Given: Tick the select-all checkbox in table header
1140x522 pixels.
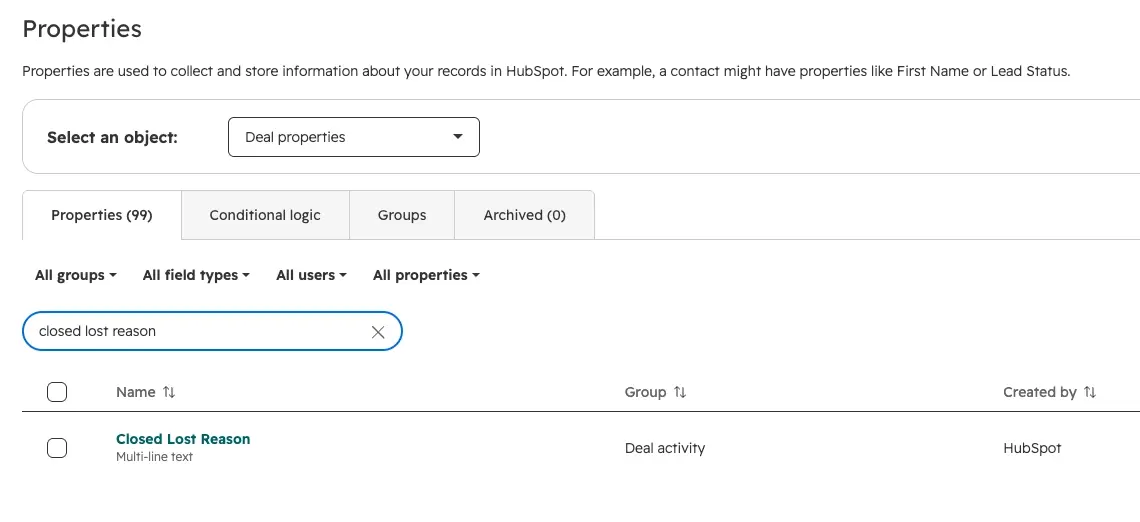Looking at the screenshot, I should [57, 393].
